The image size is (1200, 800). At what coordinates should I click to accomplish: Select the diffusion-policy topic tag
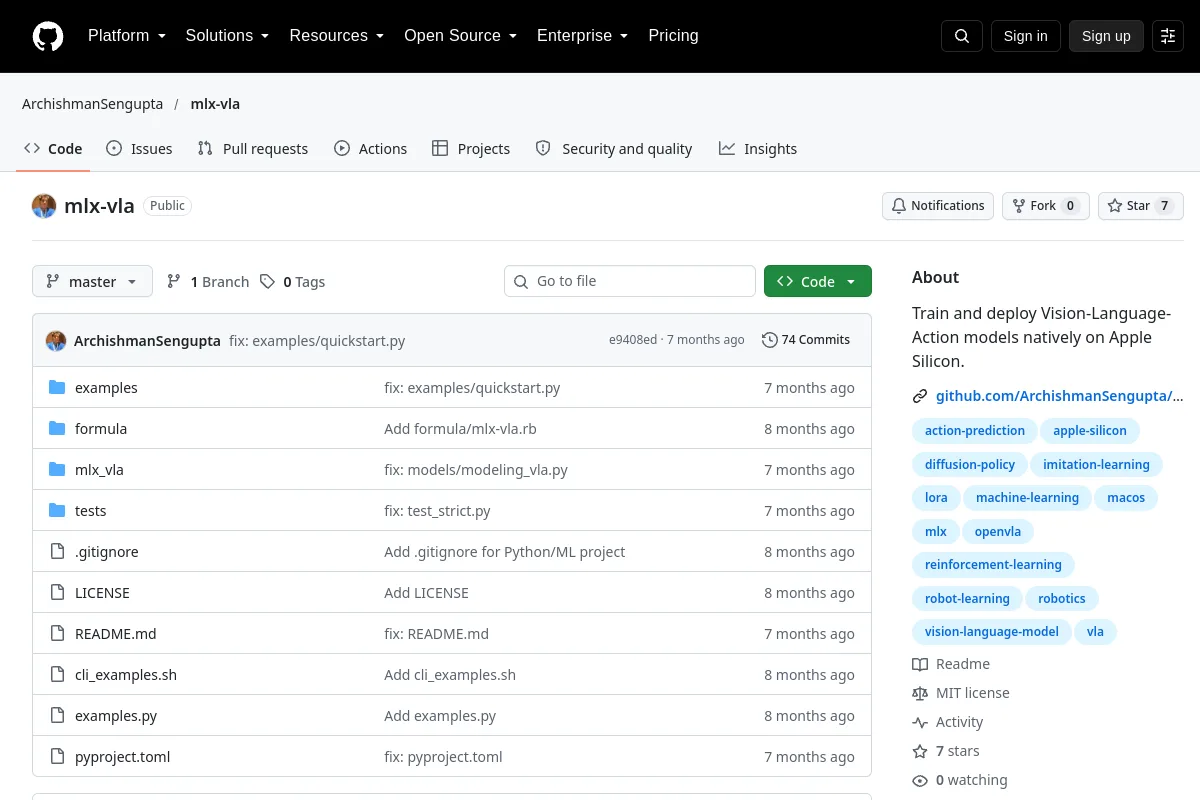point(970,464)
